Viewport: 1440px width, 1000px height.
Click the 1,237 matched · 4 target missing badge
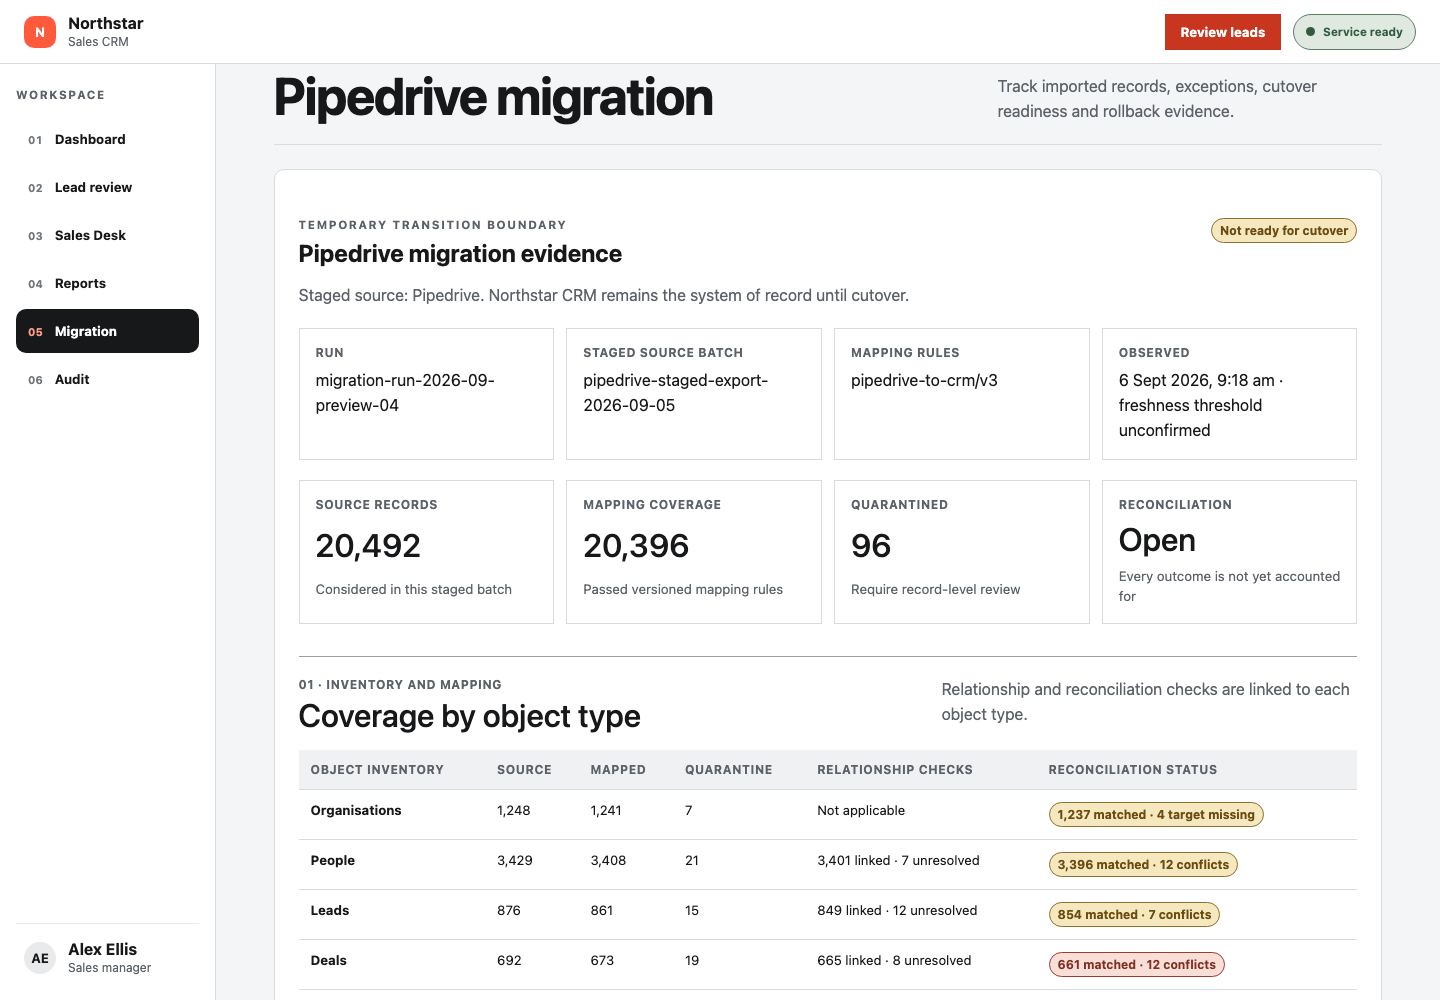coord(1156,815)
